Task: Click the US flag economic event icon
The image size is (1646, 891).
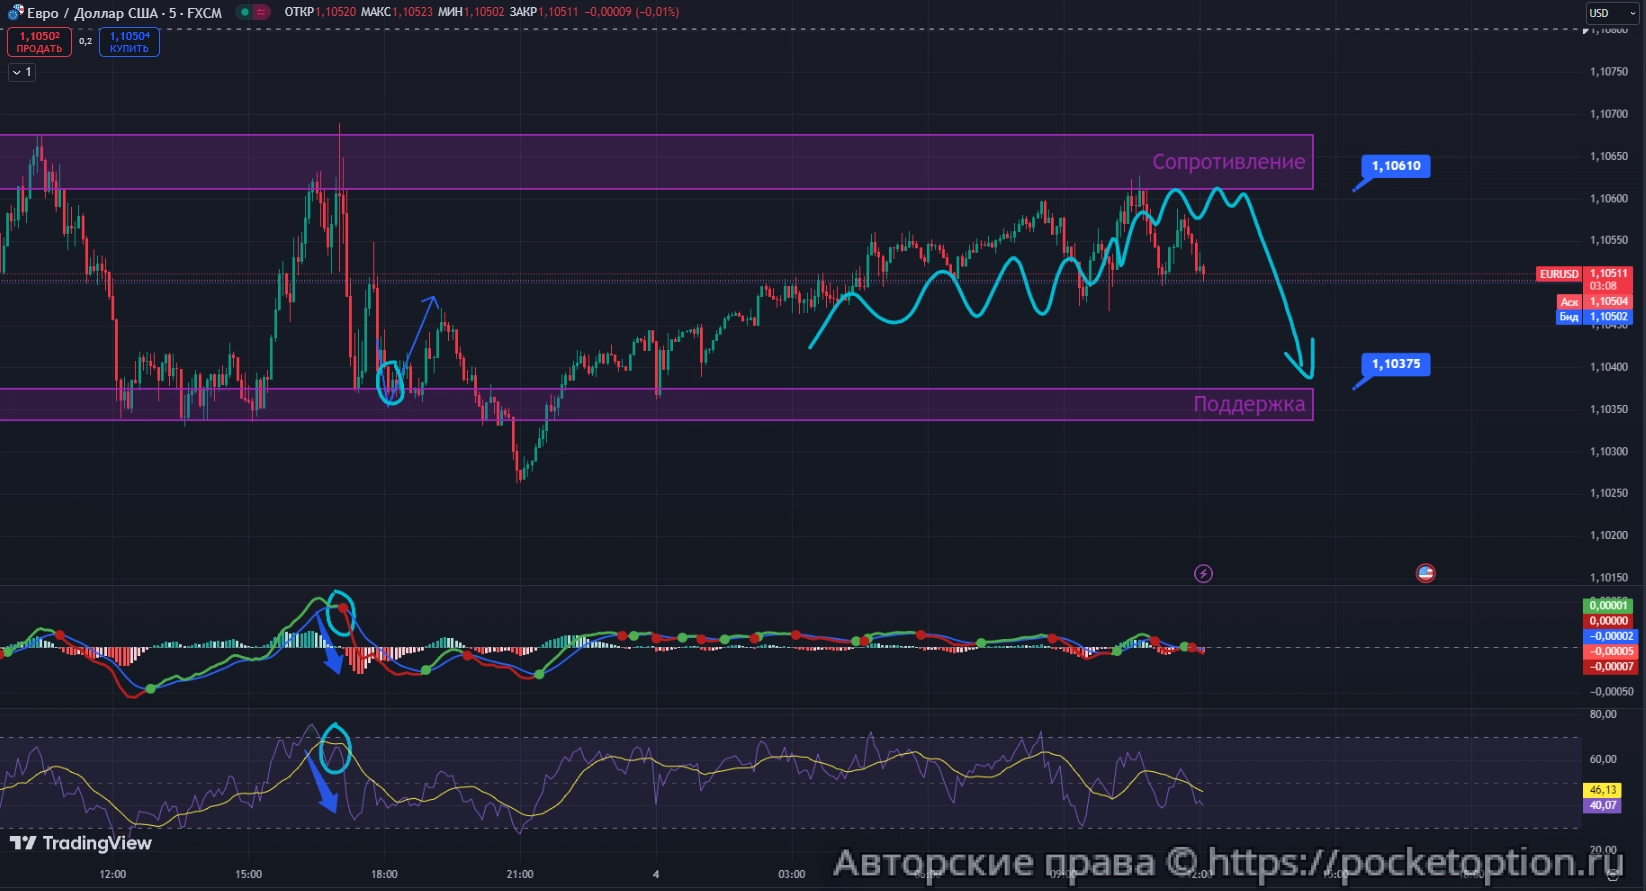Action: [x=1426, y=573]
